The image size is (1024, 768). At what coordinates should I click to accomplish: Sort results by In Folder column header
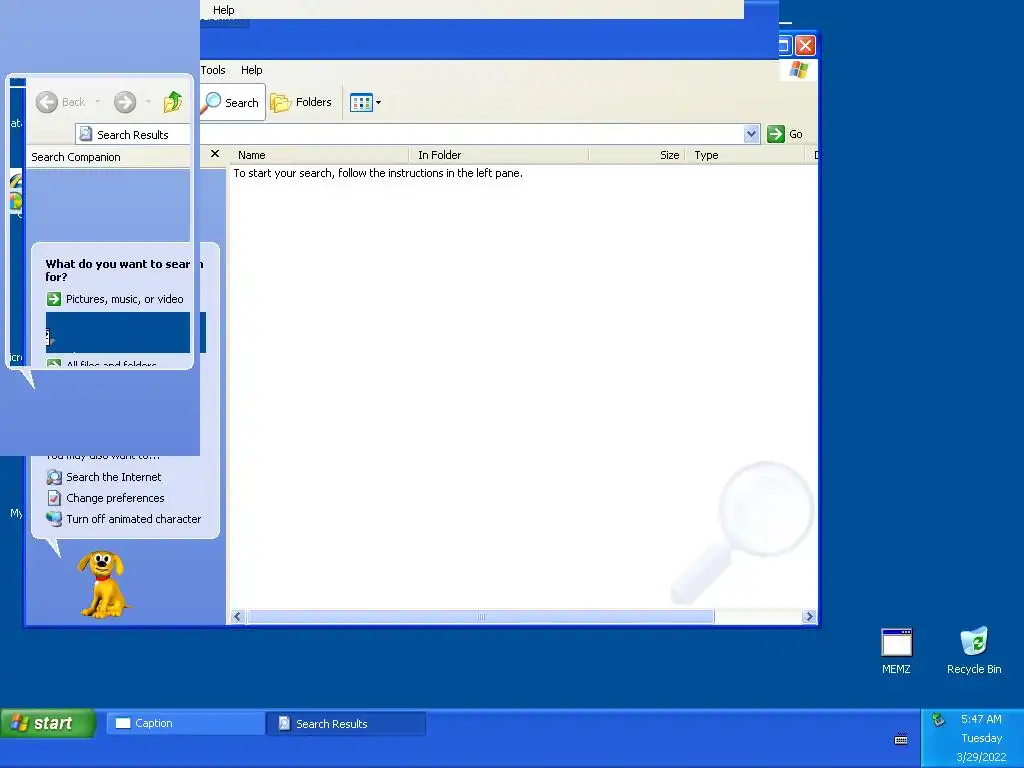tap(499, 155)
